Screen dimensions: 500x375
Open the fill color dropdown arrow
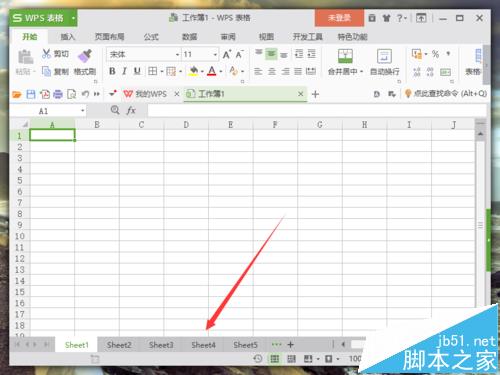tap(202, 71)
